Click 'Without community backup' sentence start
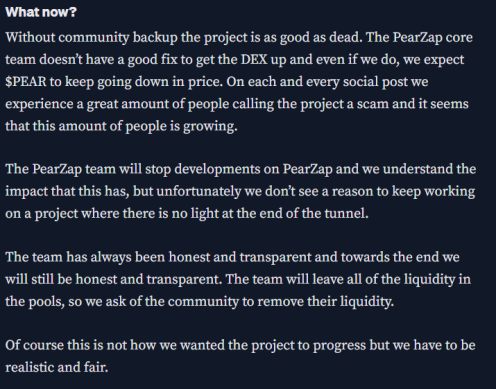The height and width of the screenshot is (389, 496). [91, 37]
